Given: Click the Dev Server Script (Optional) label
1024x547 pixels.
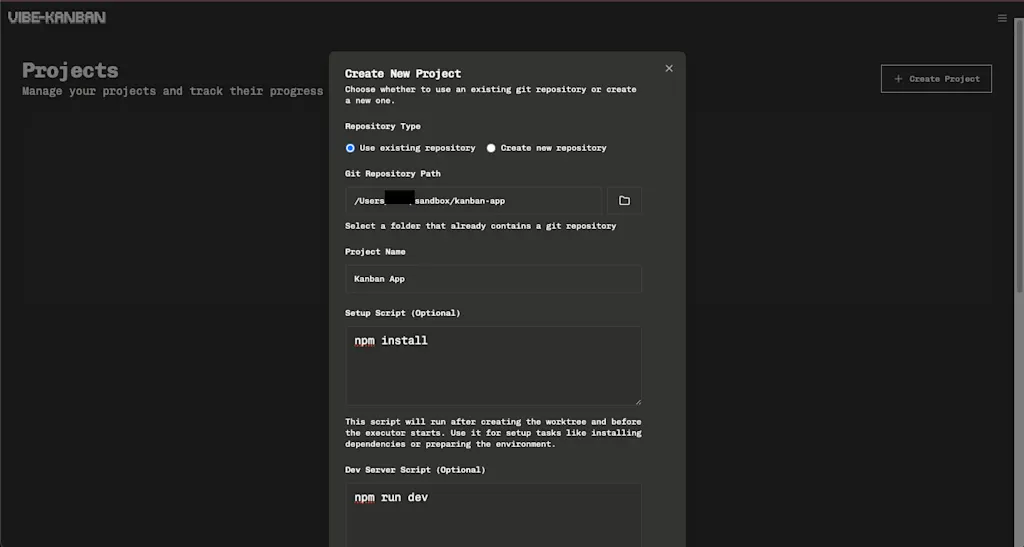Looking at the screenshot, I should [415, 469].
